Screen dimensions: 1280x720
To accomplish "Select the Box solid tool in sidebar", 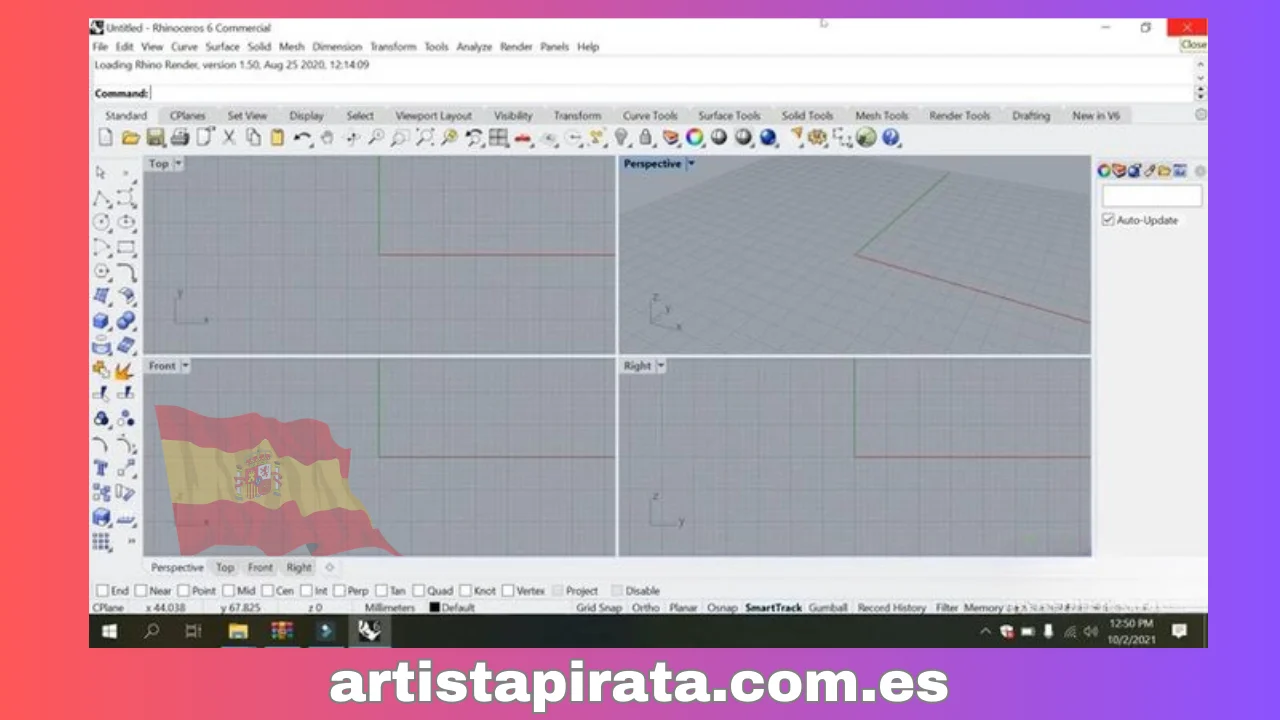I will tap(102, 321).
